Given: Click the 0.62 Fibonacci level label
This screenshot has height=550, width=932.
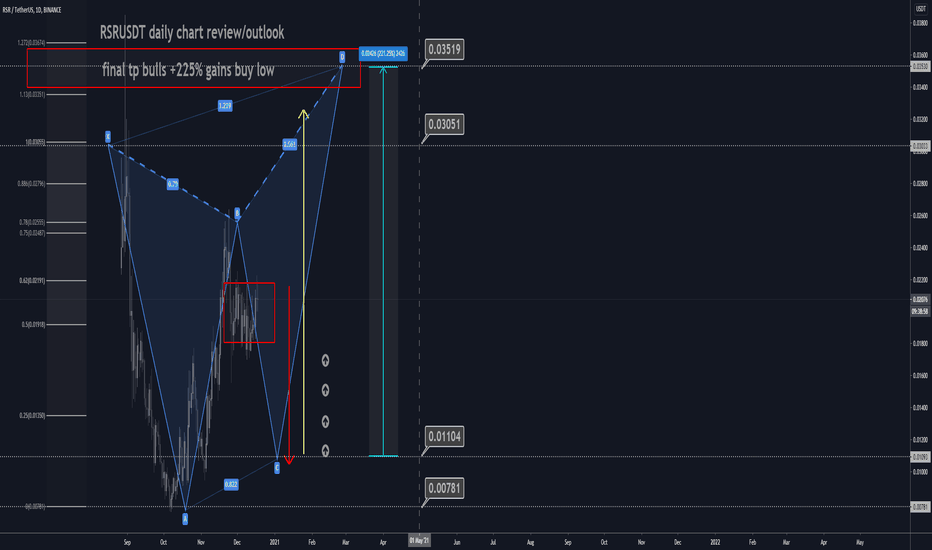Looking at the screenshot, I should tap(32, 280).
